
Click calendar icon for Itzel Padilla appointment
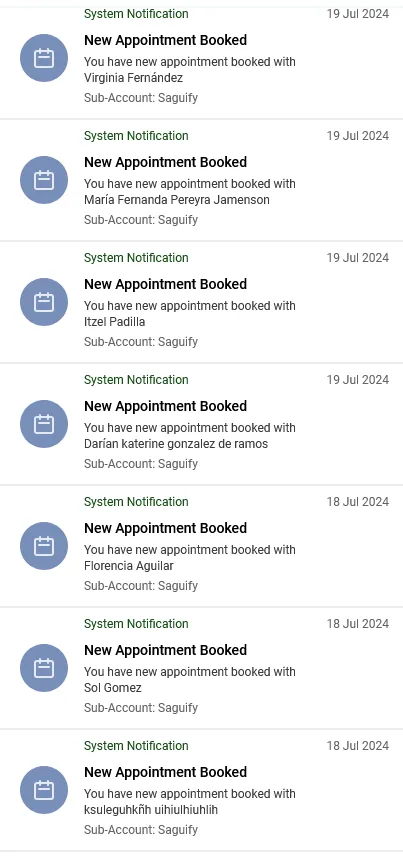click(x=44, y=302)
